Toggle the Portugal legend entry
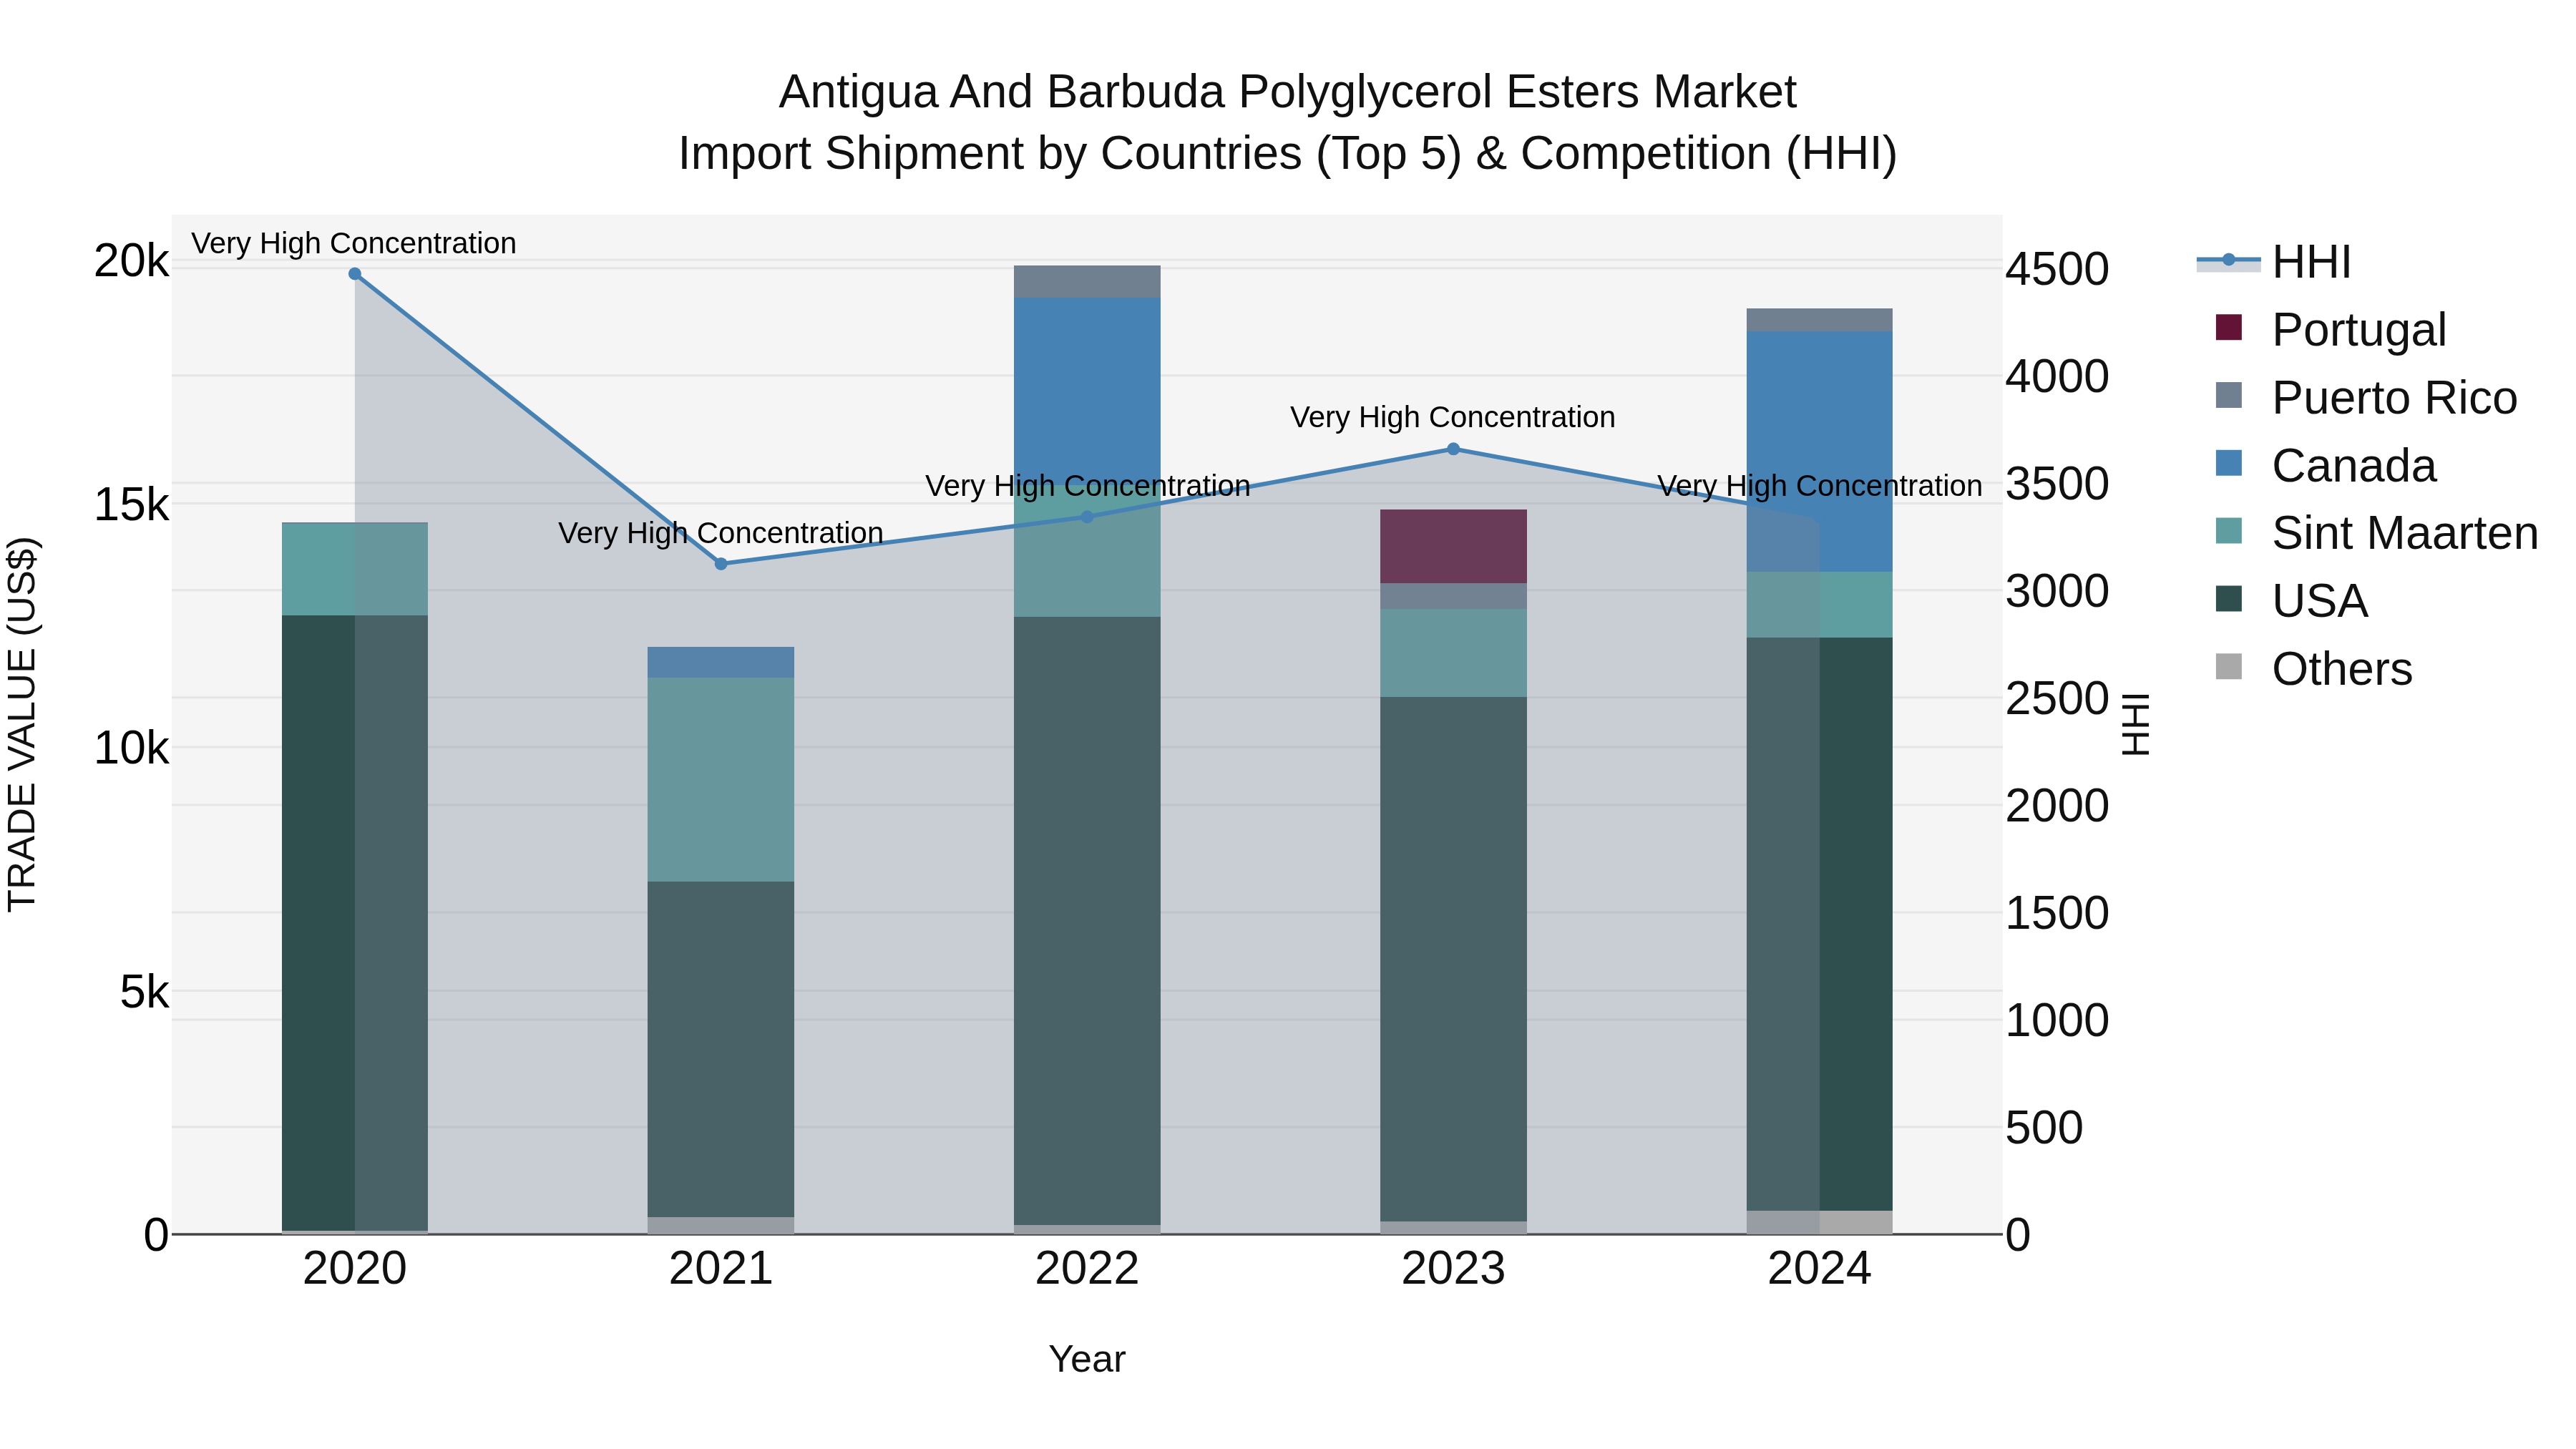Viewport: 2576px width, 1449px height. [2330, 329]
